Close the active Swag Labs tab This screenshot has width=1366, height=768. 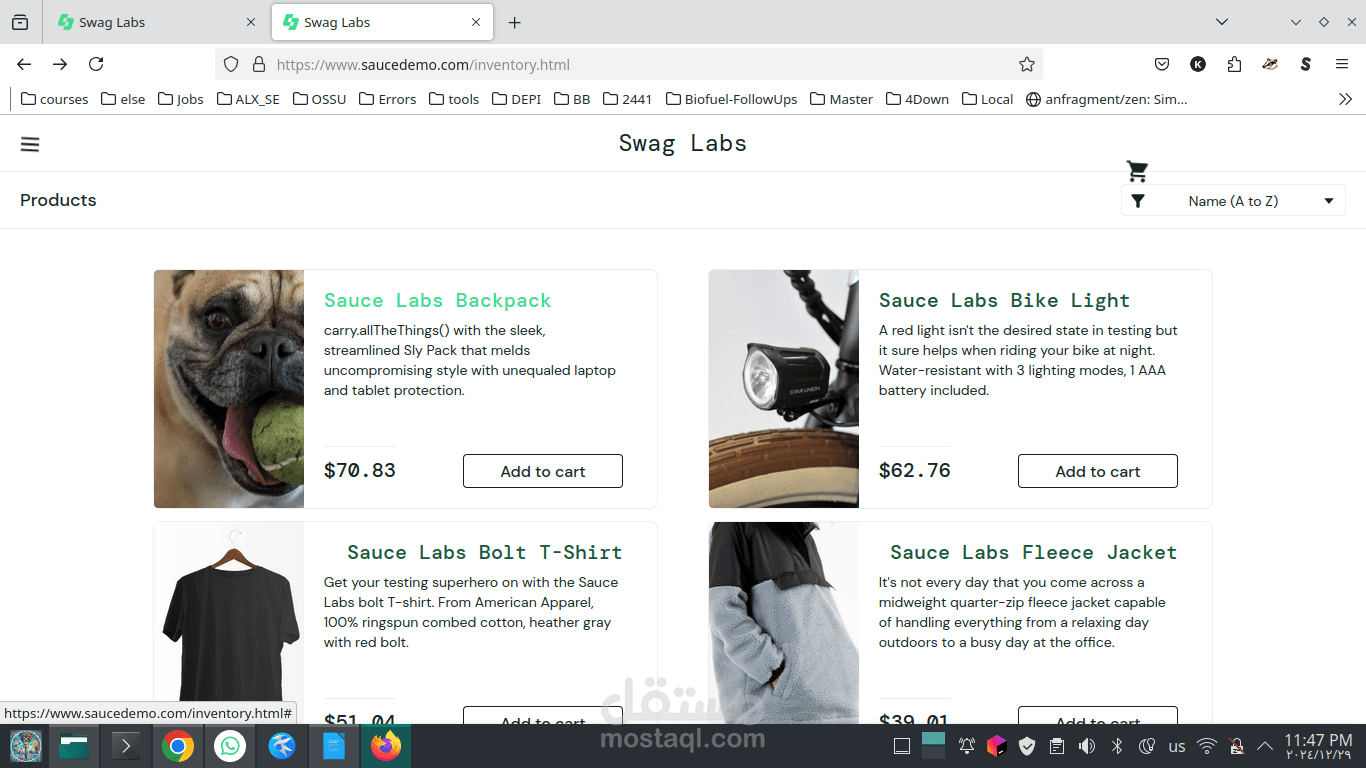476,22
